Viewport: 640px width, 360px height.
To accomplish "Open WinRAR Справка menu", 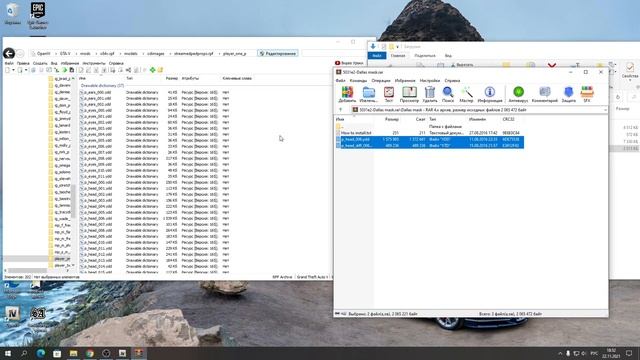I will pos(452,80).
